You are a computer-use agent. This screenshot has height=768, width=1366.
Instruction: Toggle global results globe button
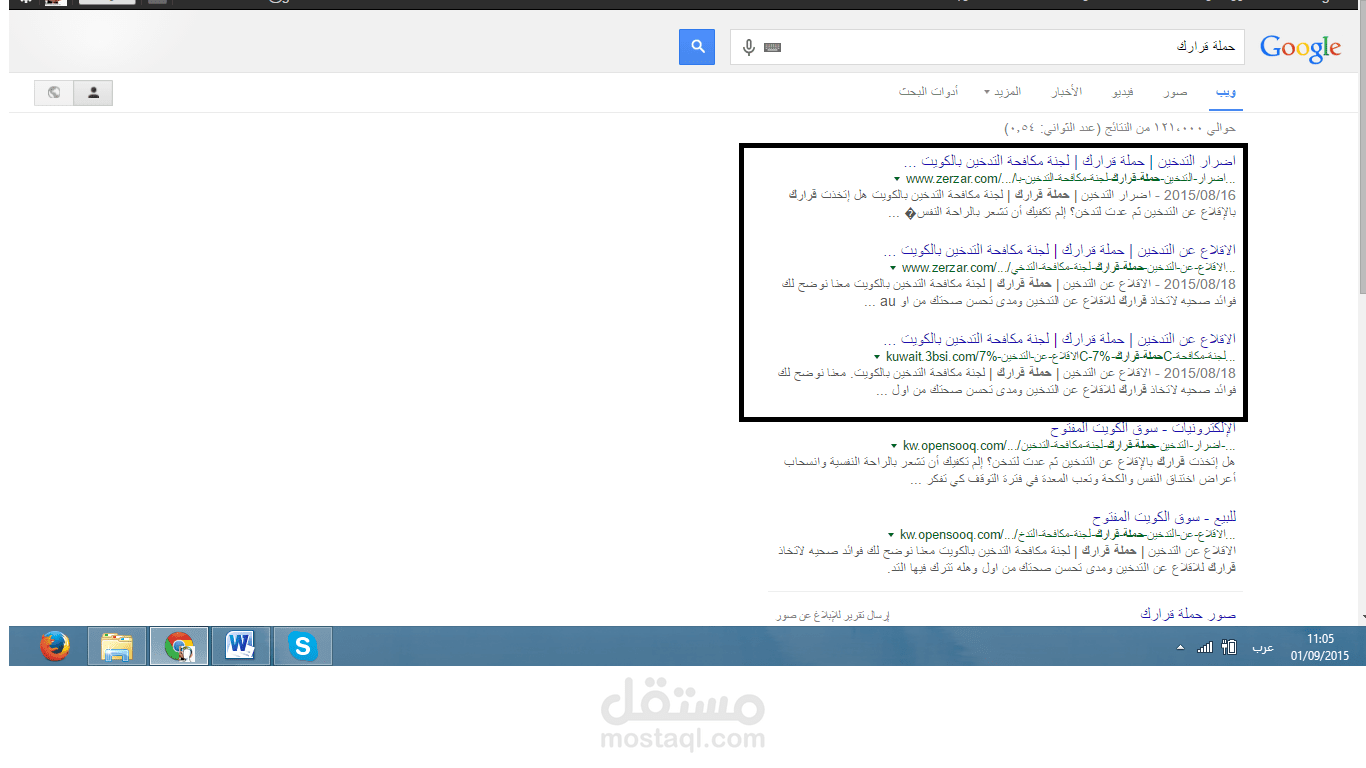coord(54,92)
